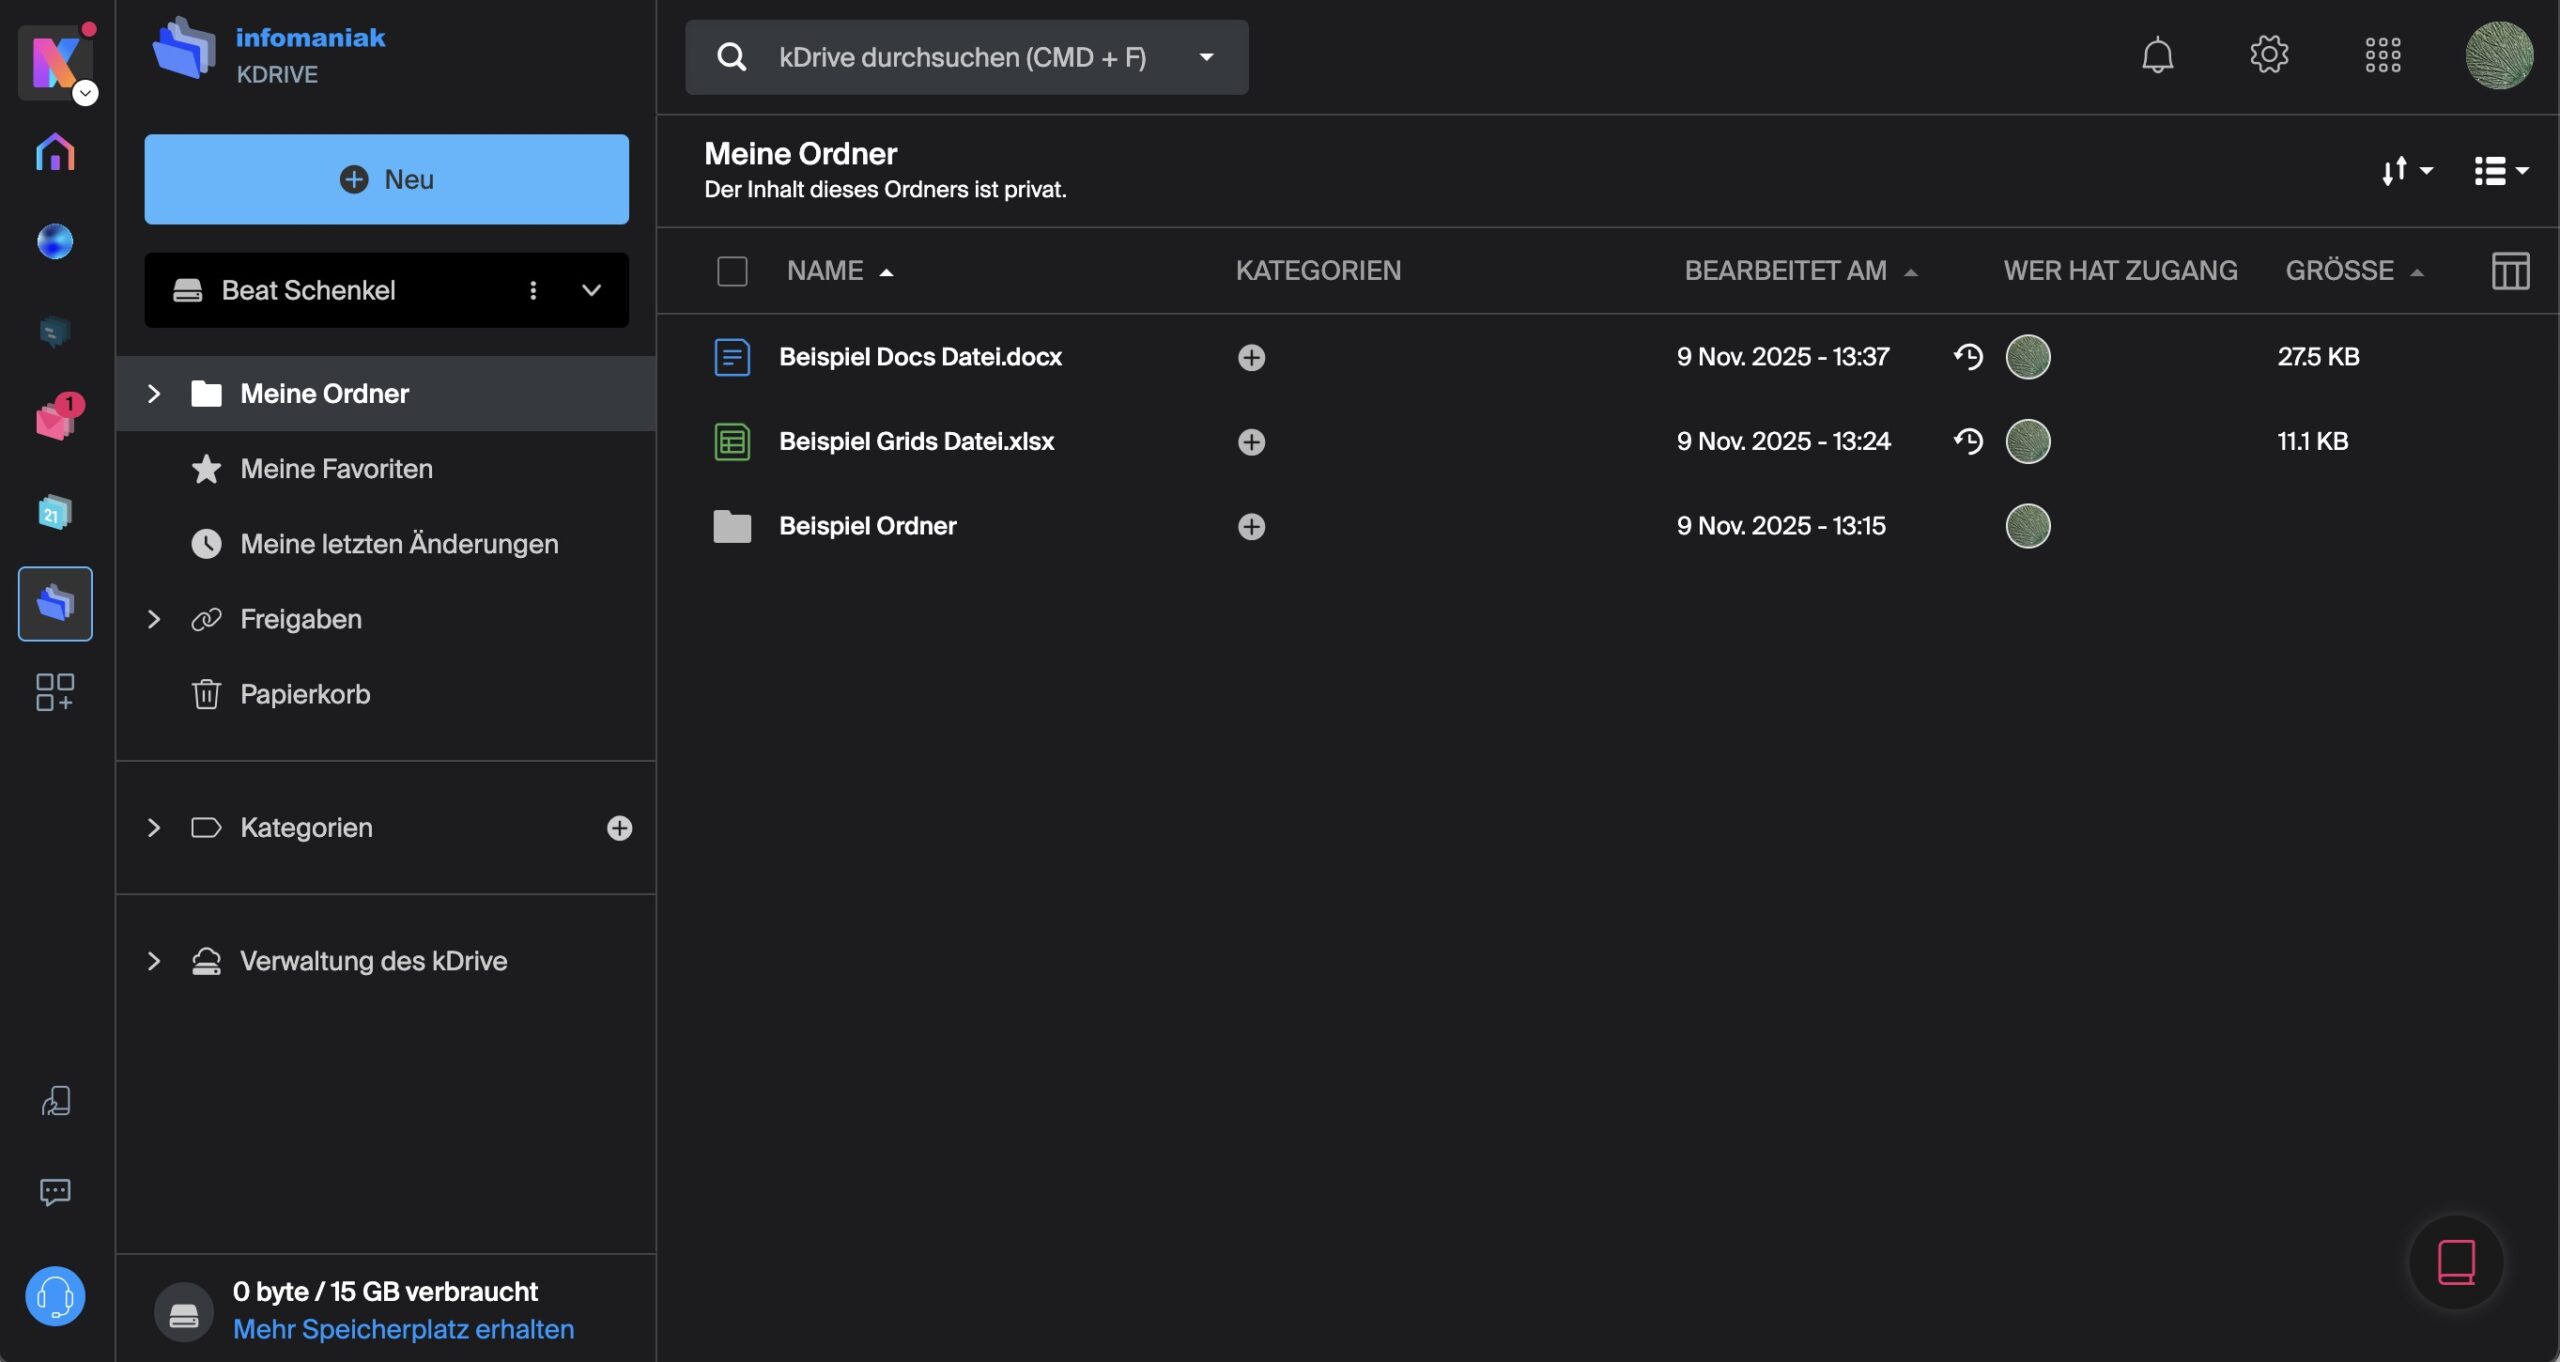2560x1362 pixels.
Task: Tick the select-all checkbox in header
Action: (732, 271)
